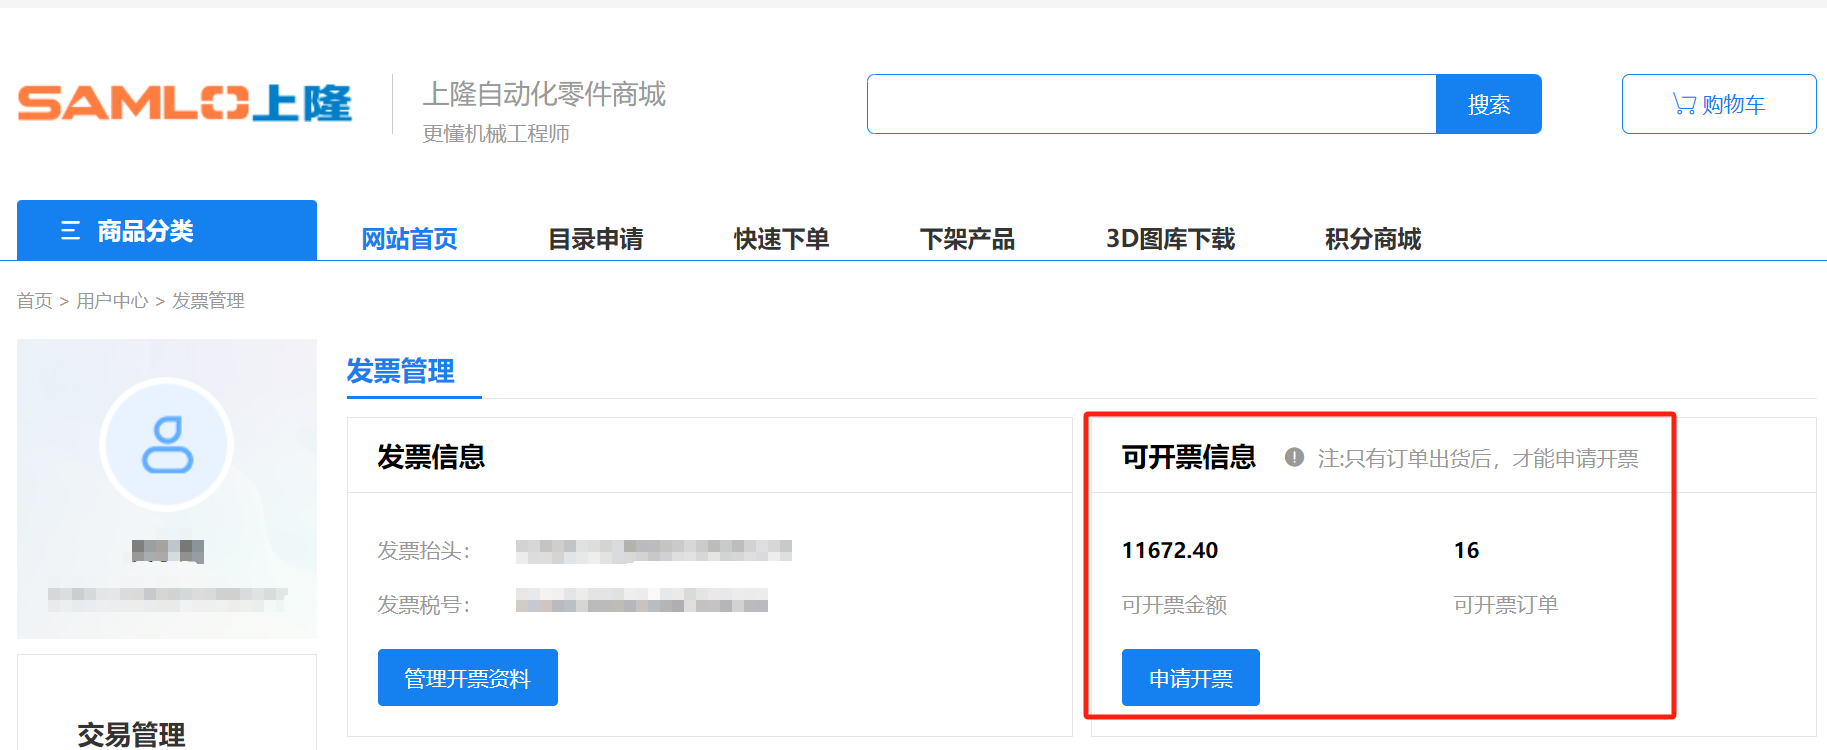Viewport: 1827px width, 750px height.
Task: Open 用户中心 breadcrumb link
Action: (x=112, y=301)
